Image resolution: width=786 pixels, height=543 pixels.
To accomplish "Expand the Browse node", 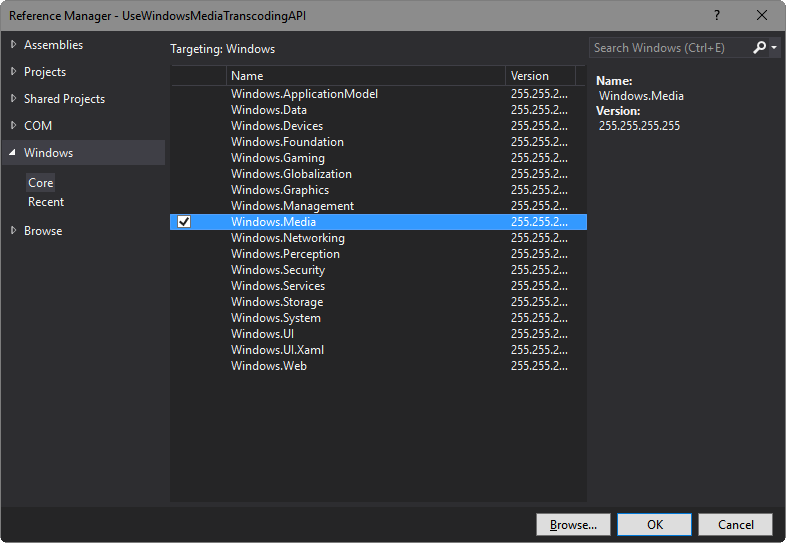I will point(13,231).
